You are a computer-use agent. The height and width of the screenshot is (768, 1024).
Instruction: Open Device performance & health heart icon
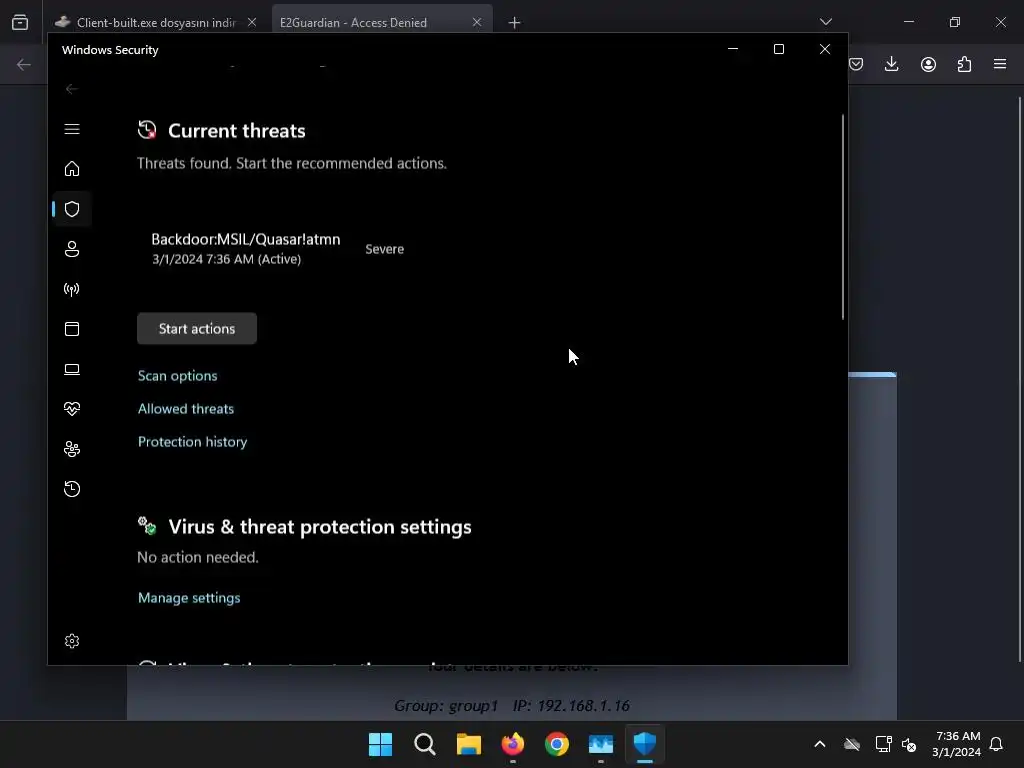[72, 409]
